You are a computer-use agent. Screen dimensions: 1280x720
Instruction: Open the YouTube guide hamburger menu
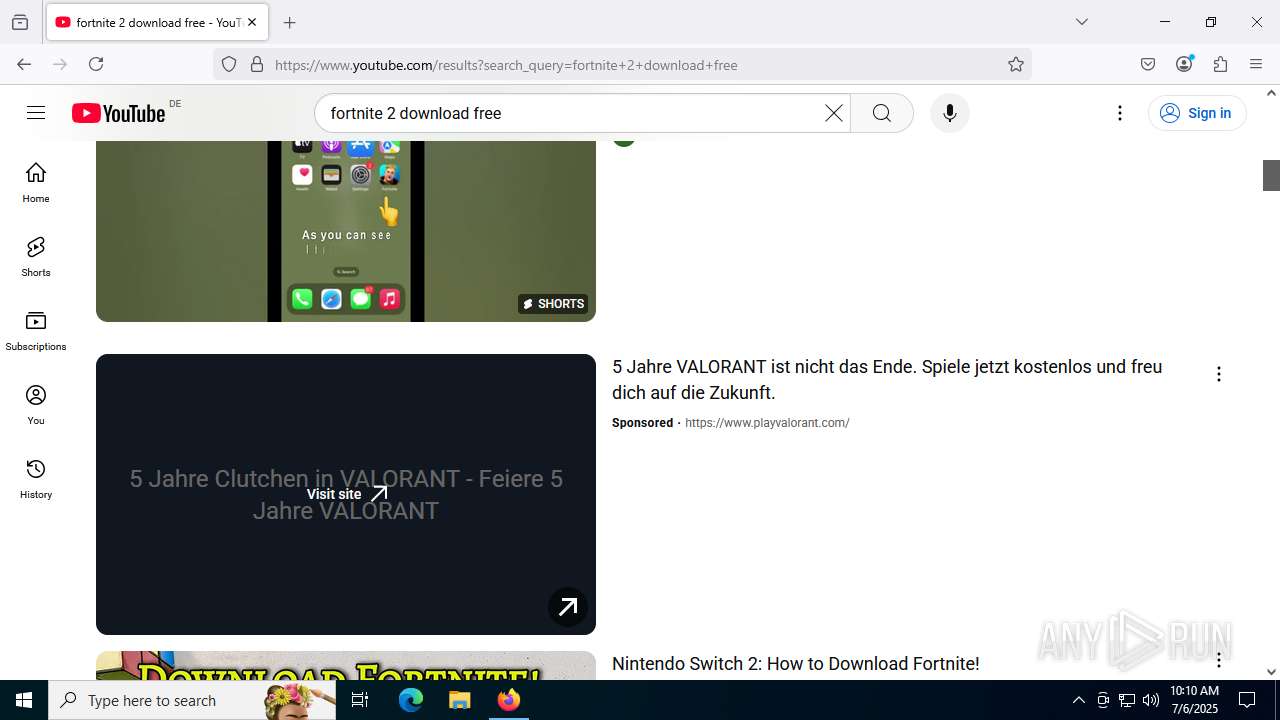(36, 113)
